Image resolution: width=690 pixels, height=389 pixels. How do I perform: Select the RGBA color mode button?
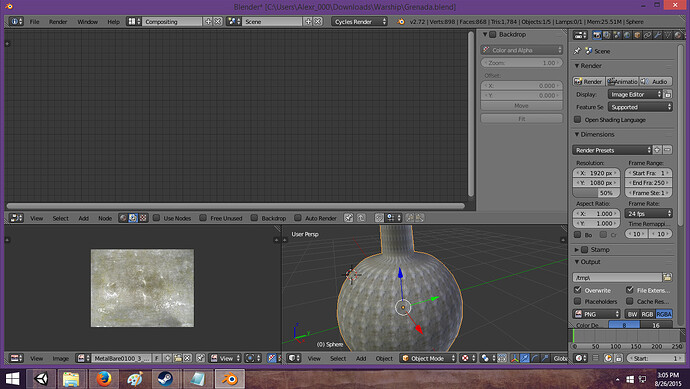click(664, 314)
